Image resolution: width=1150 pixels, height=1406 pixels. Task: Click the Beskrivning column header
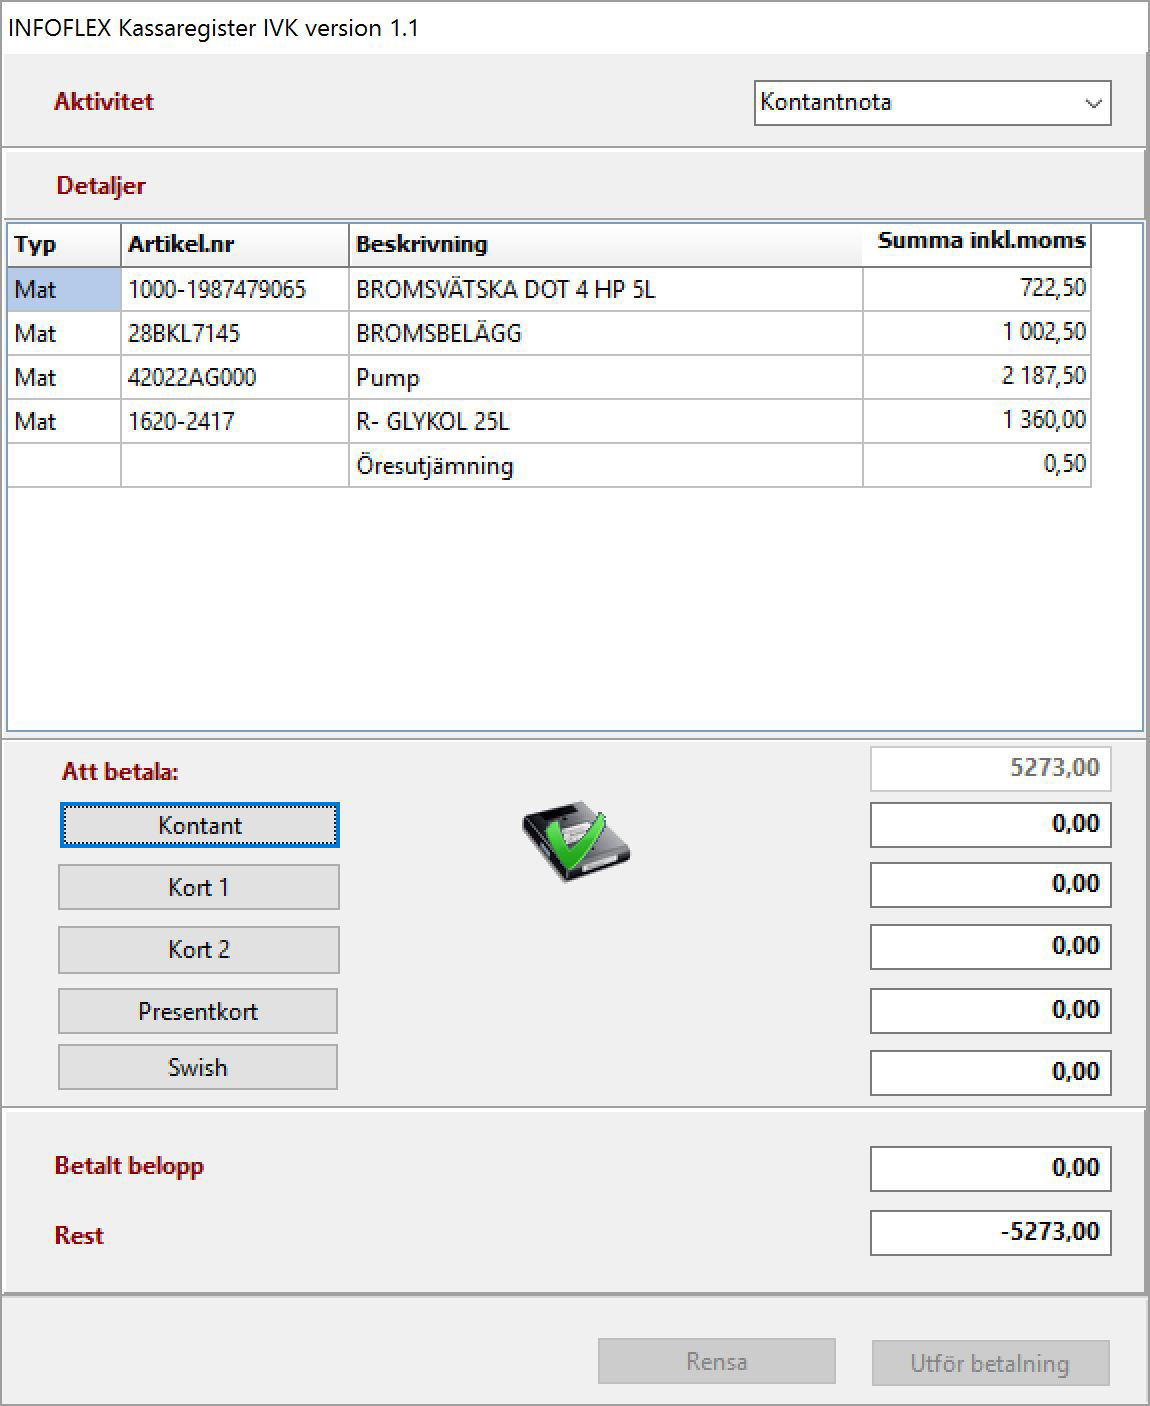tap(605, 245)
